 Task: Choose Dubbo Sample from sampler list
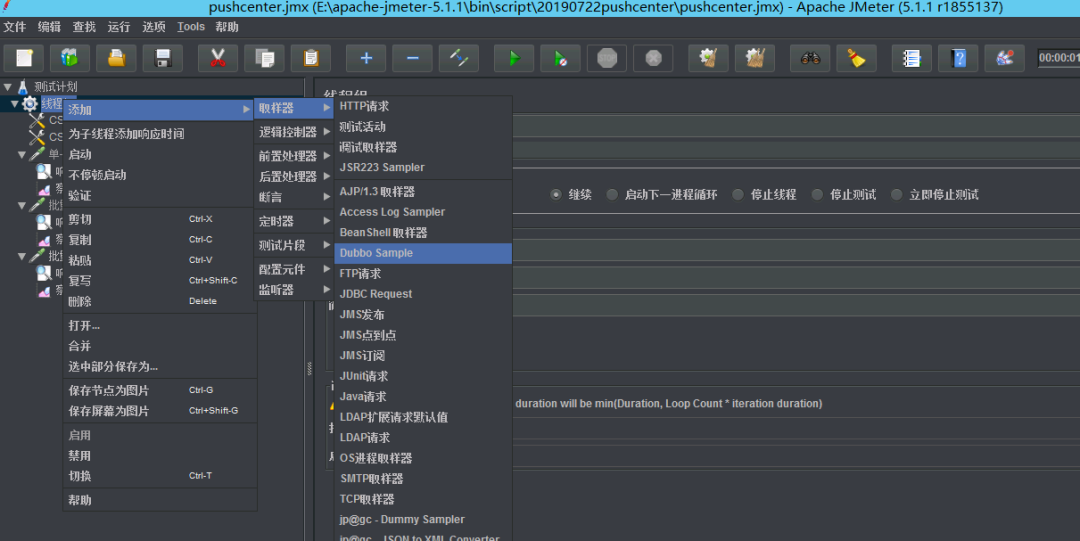423,253
